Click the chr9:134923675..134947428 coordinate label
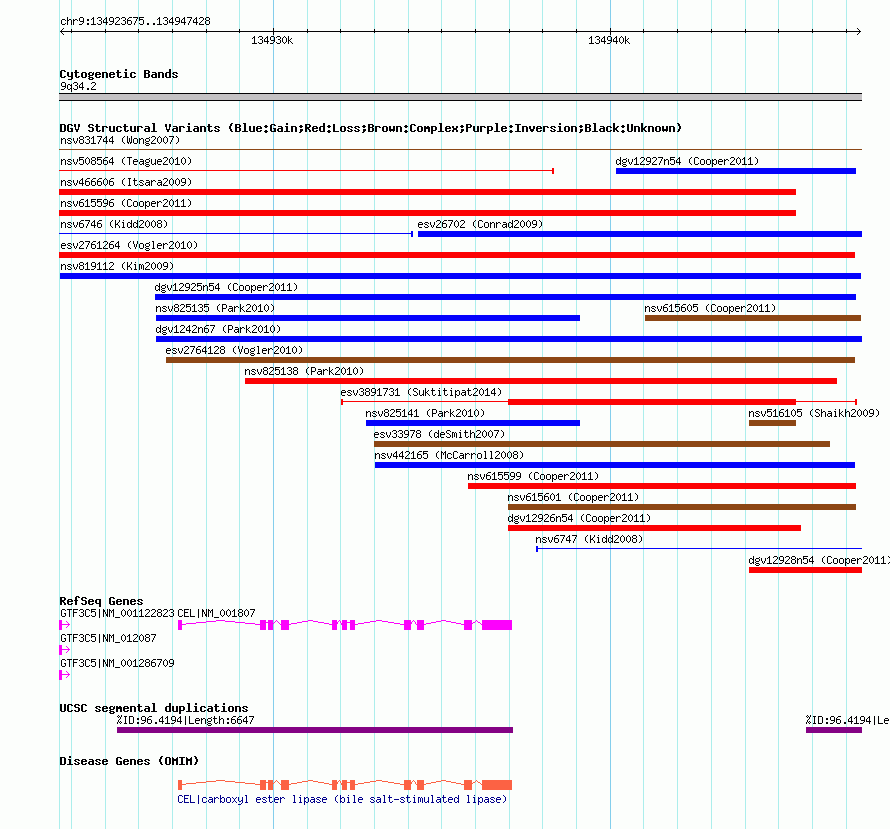Image resolution: width=890 pixels, height=829 pixels. (x=135, y=21)
